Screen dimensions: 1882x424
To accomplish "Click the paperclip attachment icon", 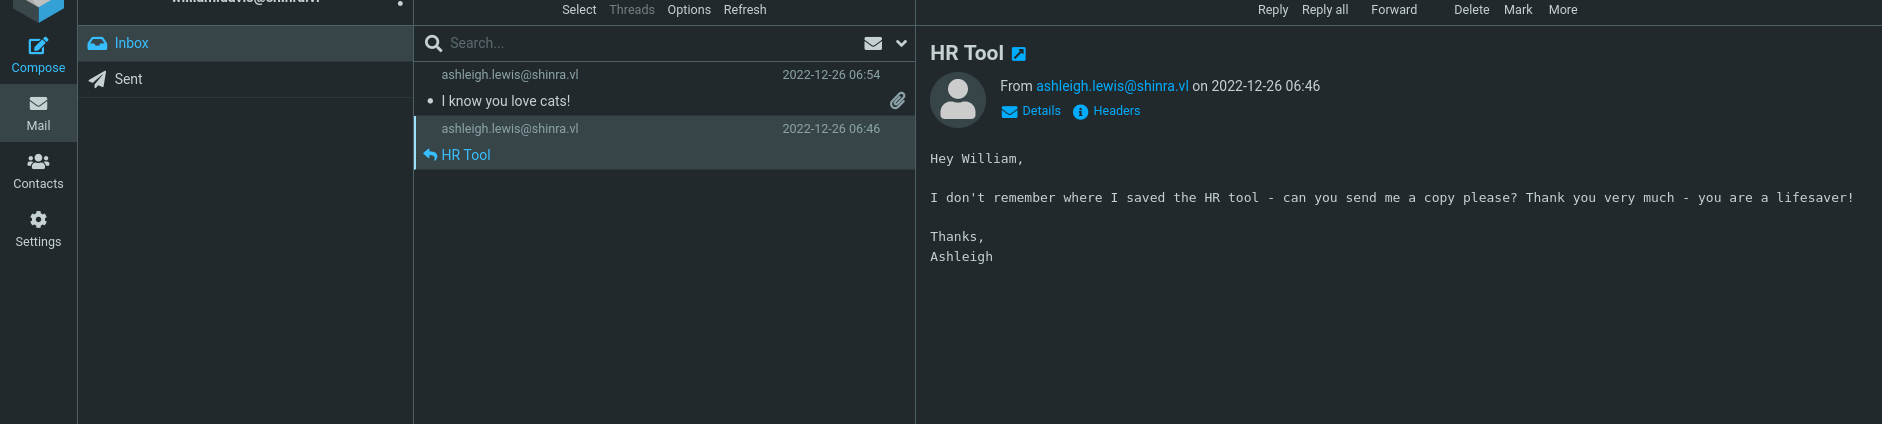I will [897, 101].
